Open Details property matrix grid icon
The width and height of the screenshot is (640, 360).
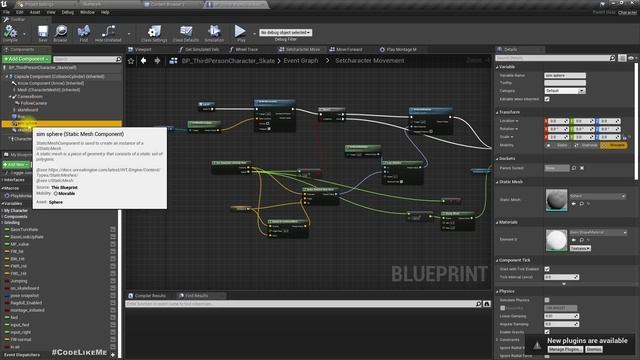pyautogui.click(x=622, y=58)
